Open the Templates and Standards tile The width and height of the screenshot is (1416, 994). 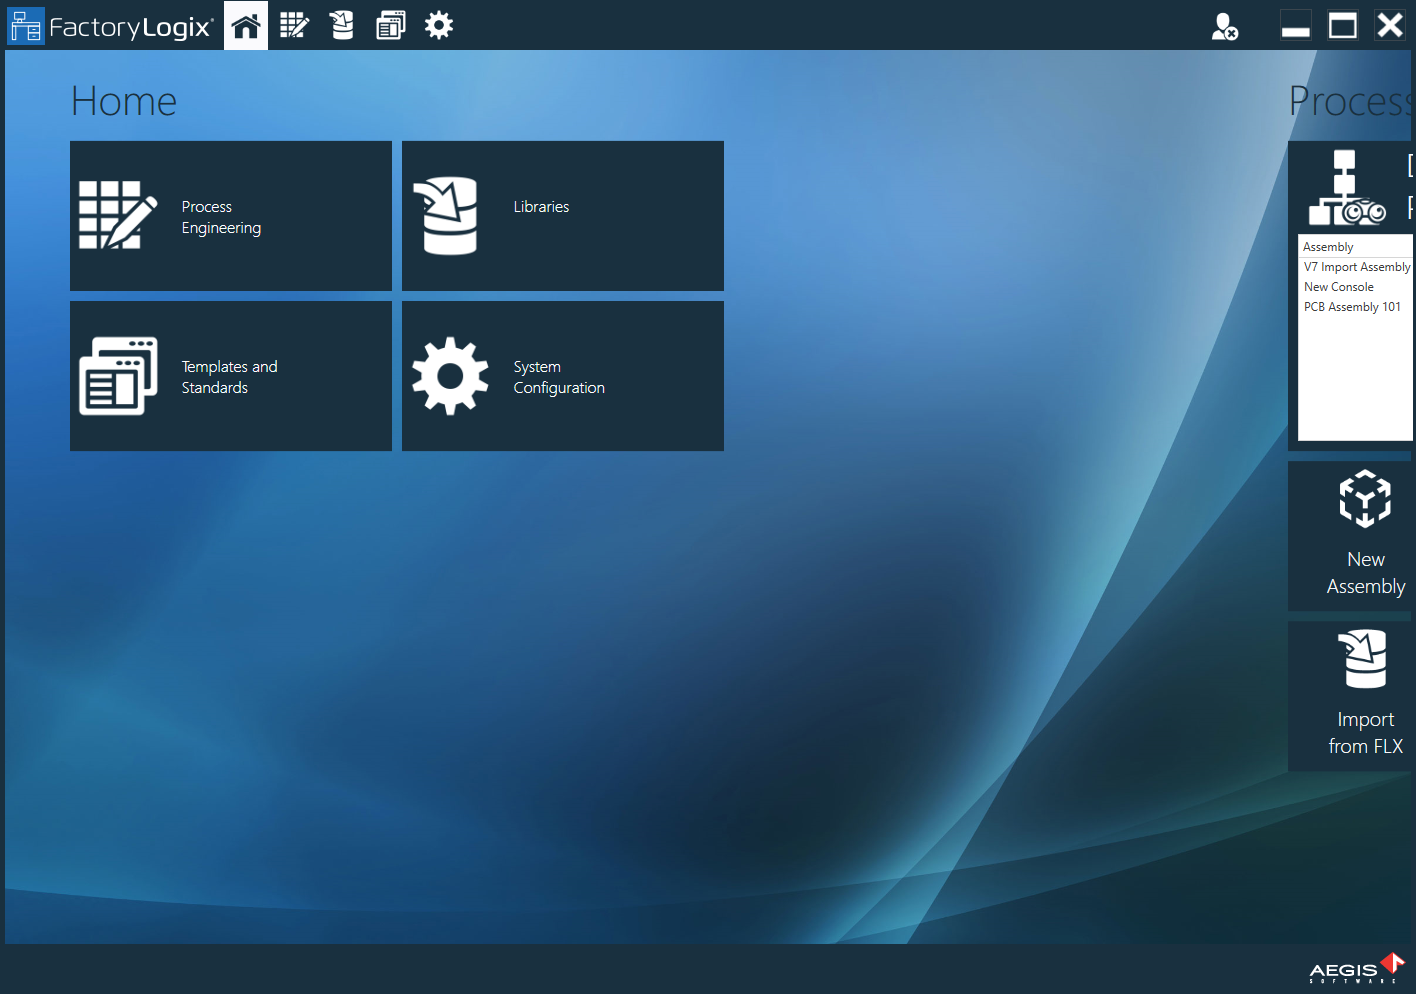(x=230, y=376)
